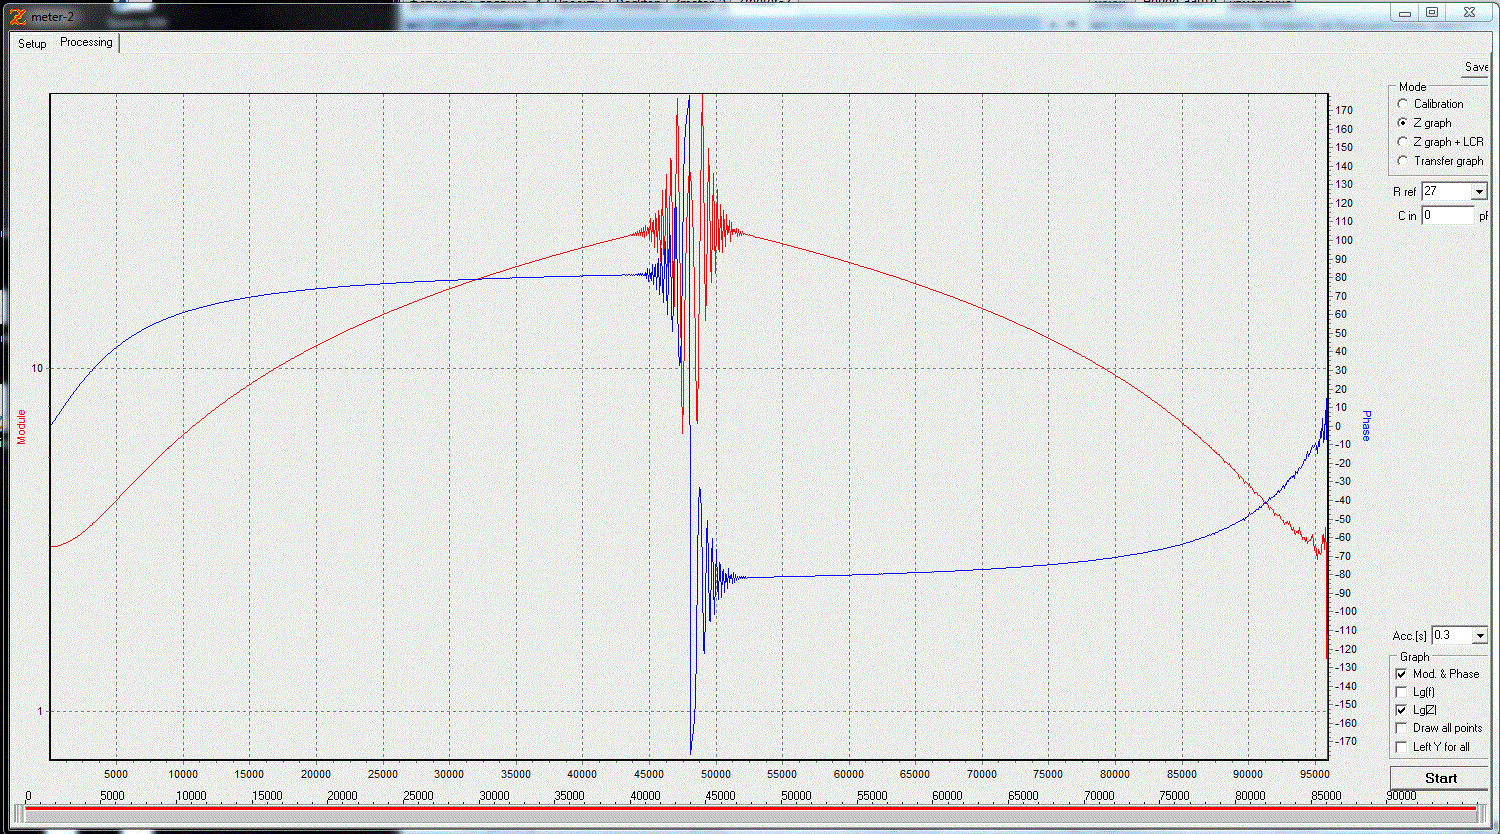Maximize the meter-2 window
Image resolution: width=1500 pixels, height=834 pixels.
click(1432, 12)
